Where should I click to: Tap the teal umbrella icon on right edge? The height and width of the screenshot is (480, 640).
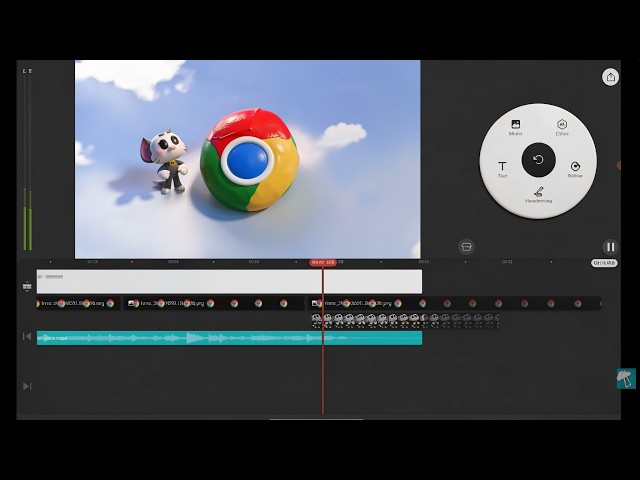[x=626, y=378]
